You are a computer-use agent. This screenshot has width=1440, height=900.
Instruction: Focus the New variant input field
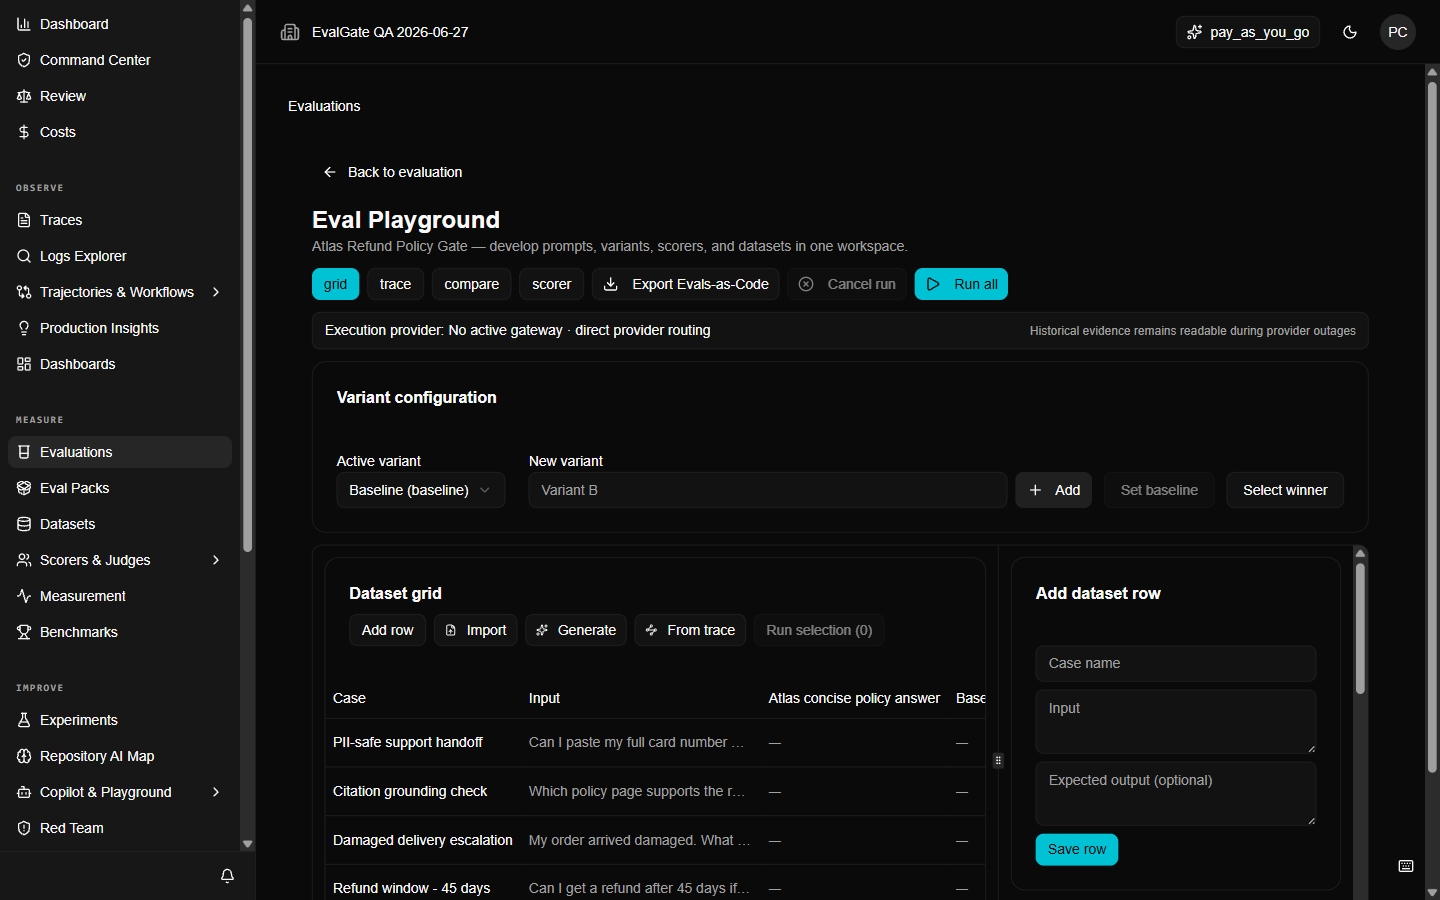(x=767, y=490)
